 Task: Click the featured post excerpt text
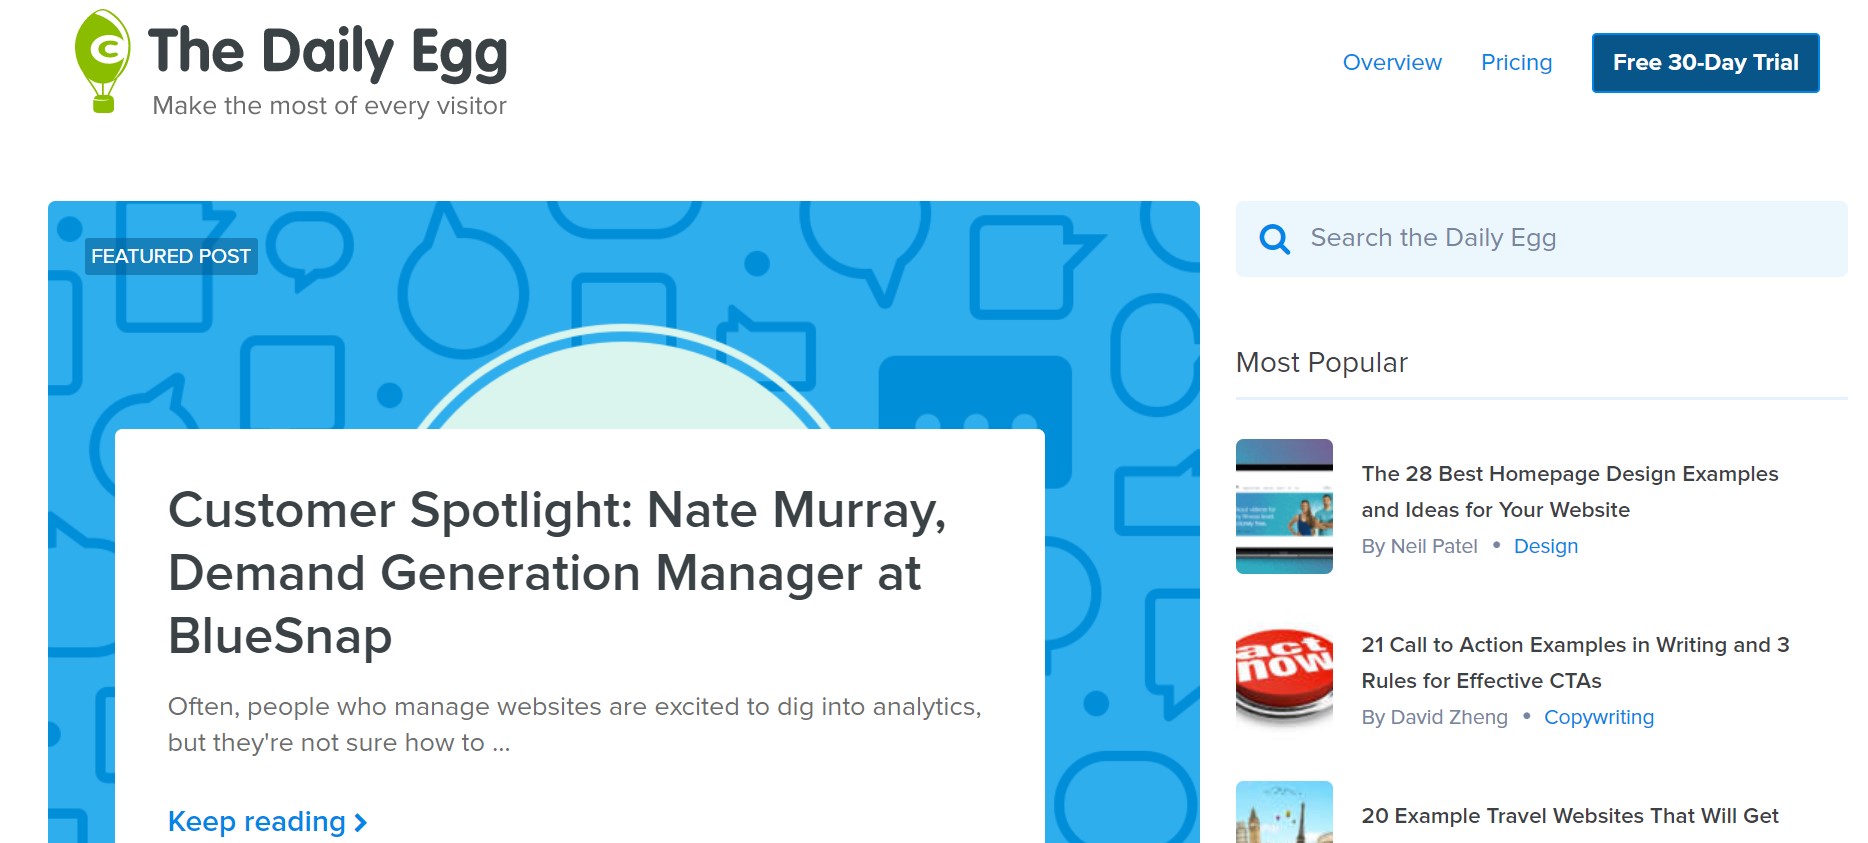[x=574, y=724]
